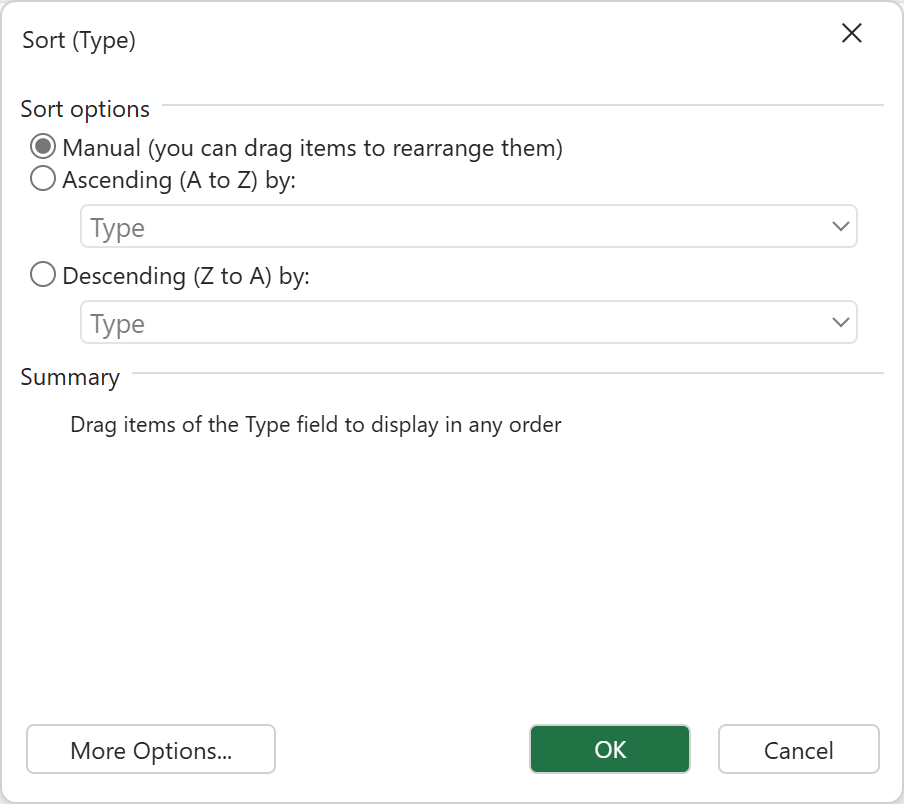Click the 'Summary' section heading

tap(70, 377)
